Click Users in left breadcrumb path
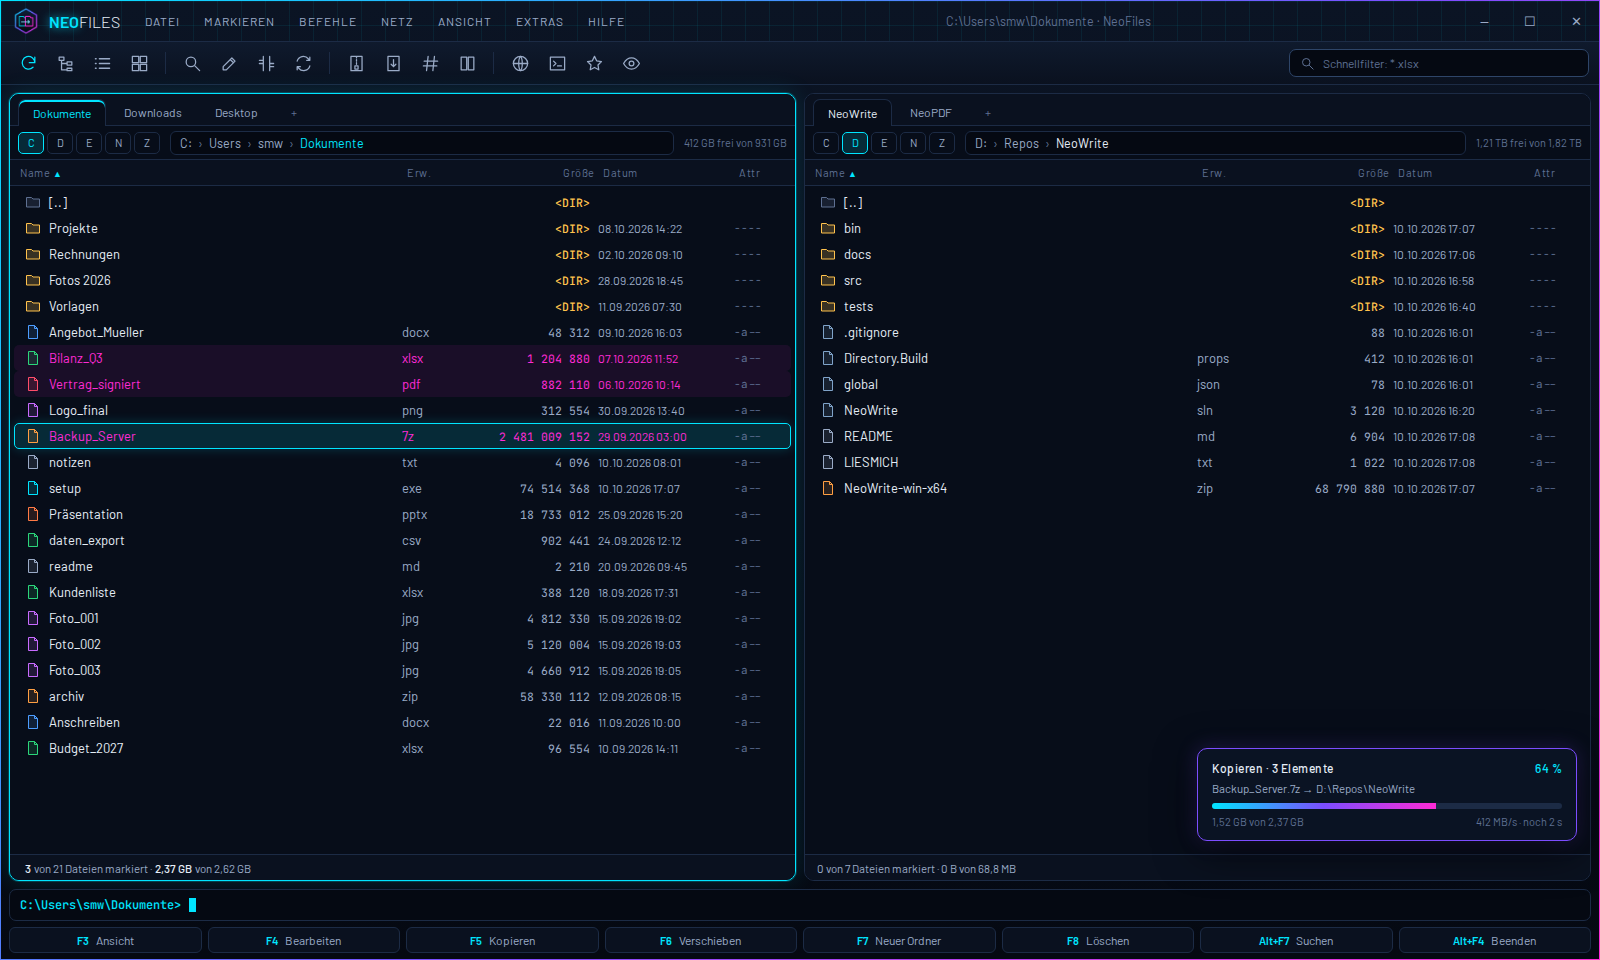 coord(225,144)
